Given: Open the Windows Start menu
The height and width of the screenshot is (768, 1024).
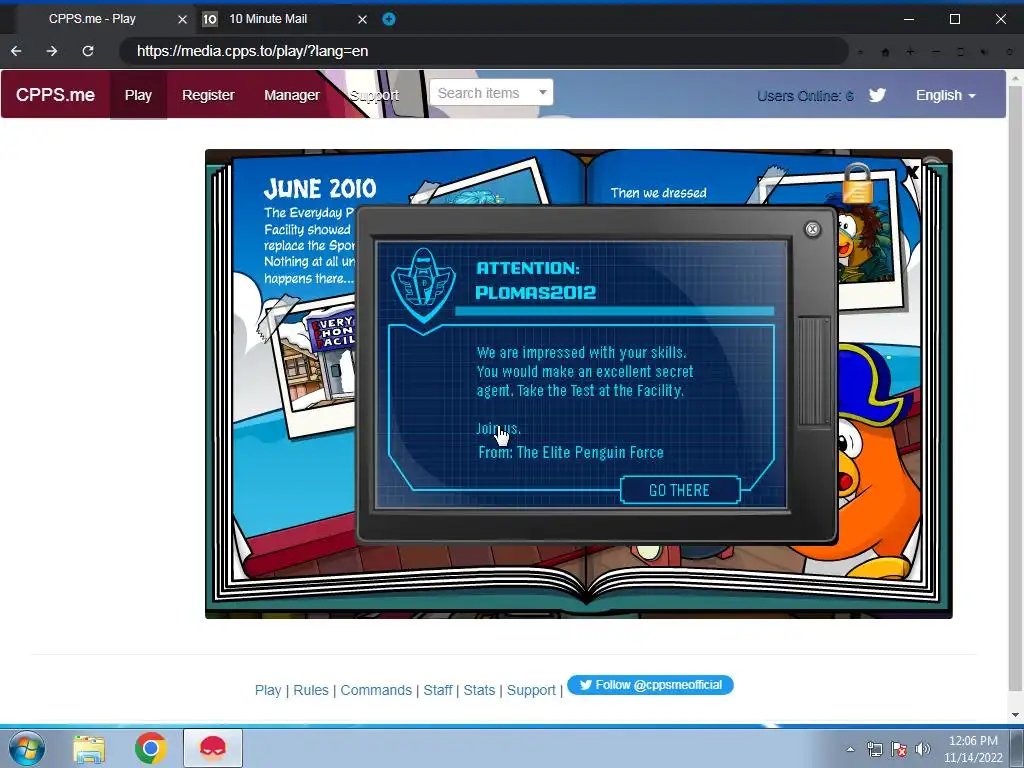Looking at the screenshot, I should pos(27,748).
